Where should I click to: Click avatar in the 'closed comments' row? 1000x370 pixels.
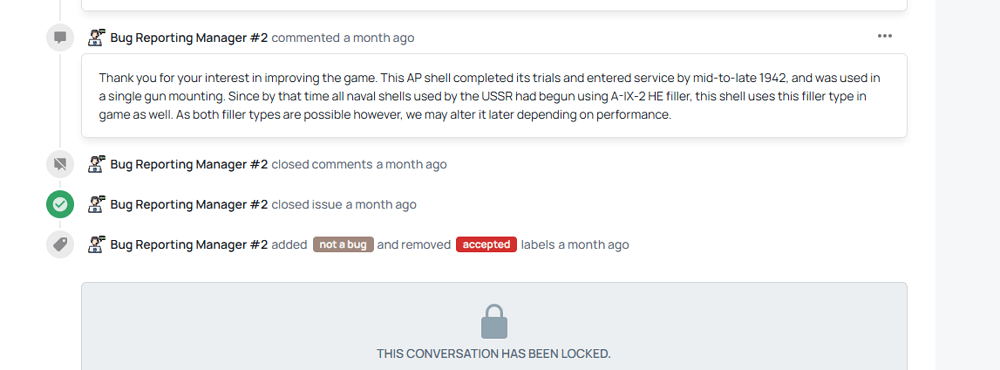(x=96, y=164)
